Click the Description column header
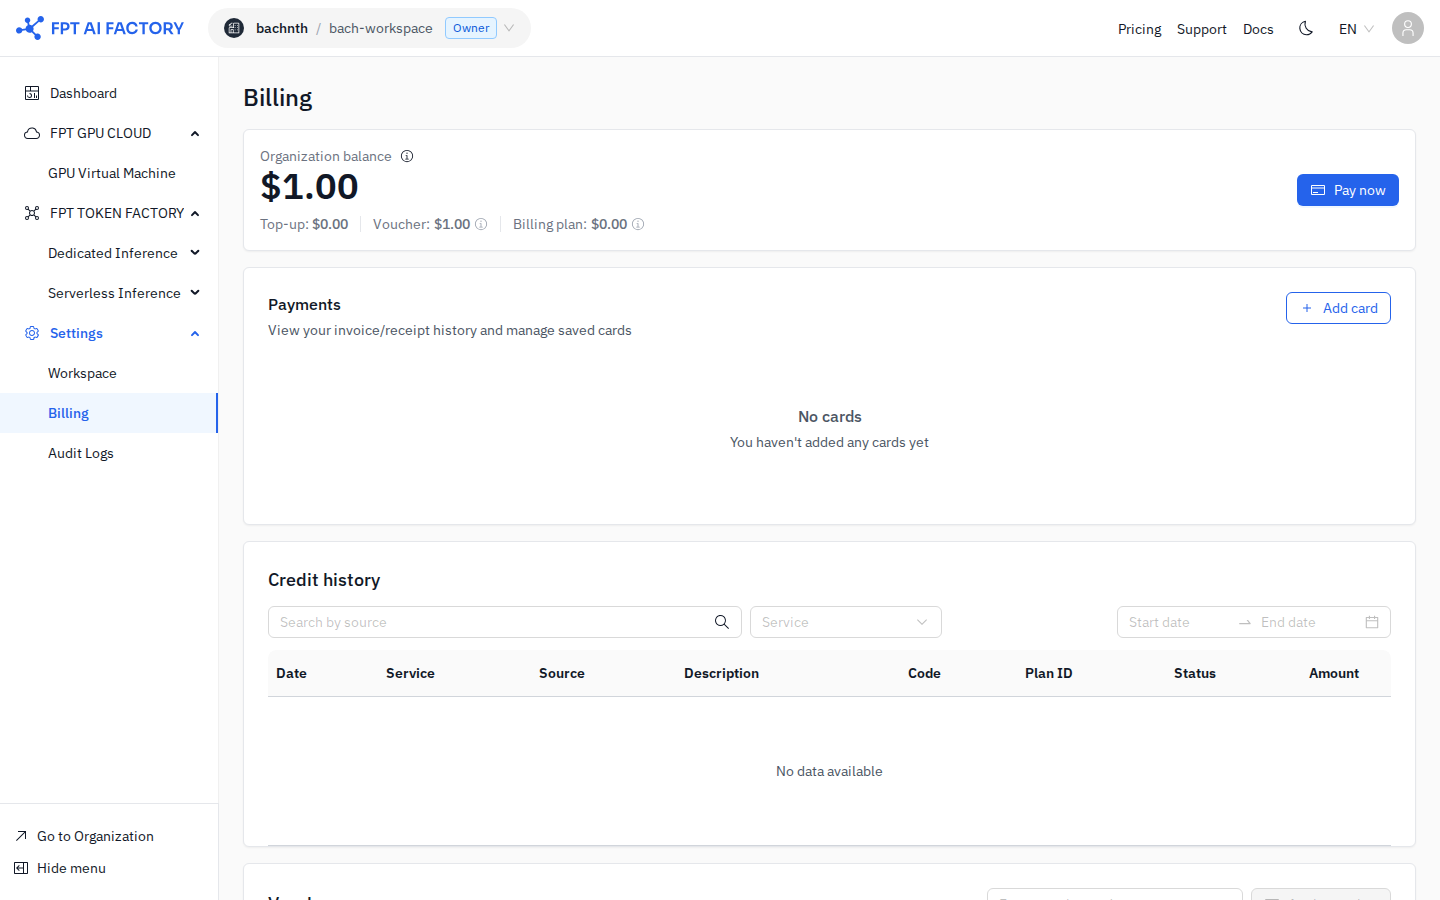The width and height of the screenshot is (1440, 900). pos(721,673)
